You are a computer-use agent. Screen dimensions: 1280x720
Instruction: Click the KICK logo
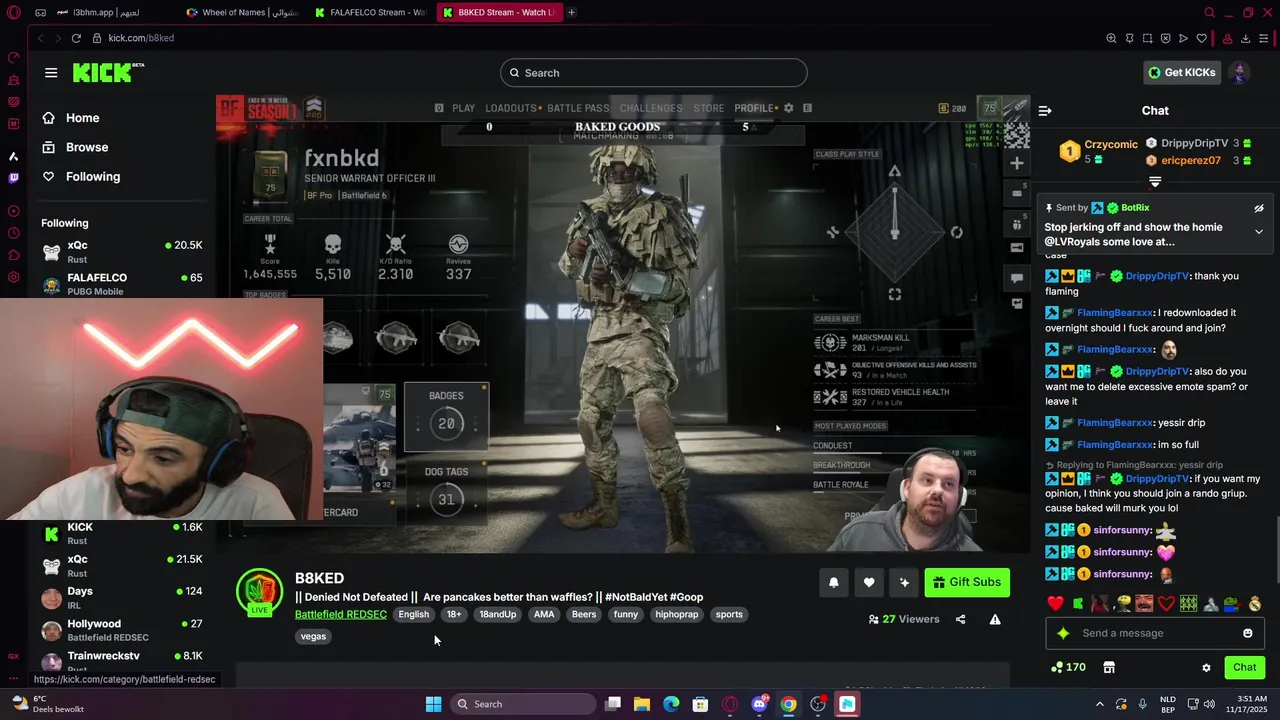tap(108, 72)
